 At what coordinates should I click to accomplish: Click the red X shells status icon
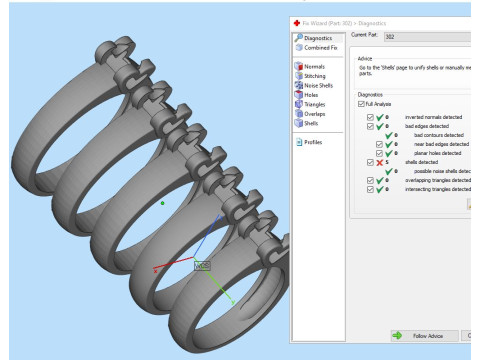point(379,162)
